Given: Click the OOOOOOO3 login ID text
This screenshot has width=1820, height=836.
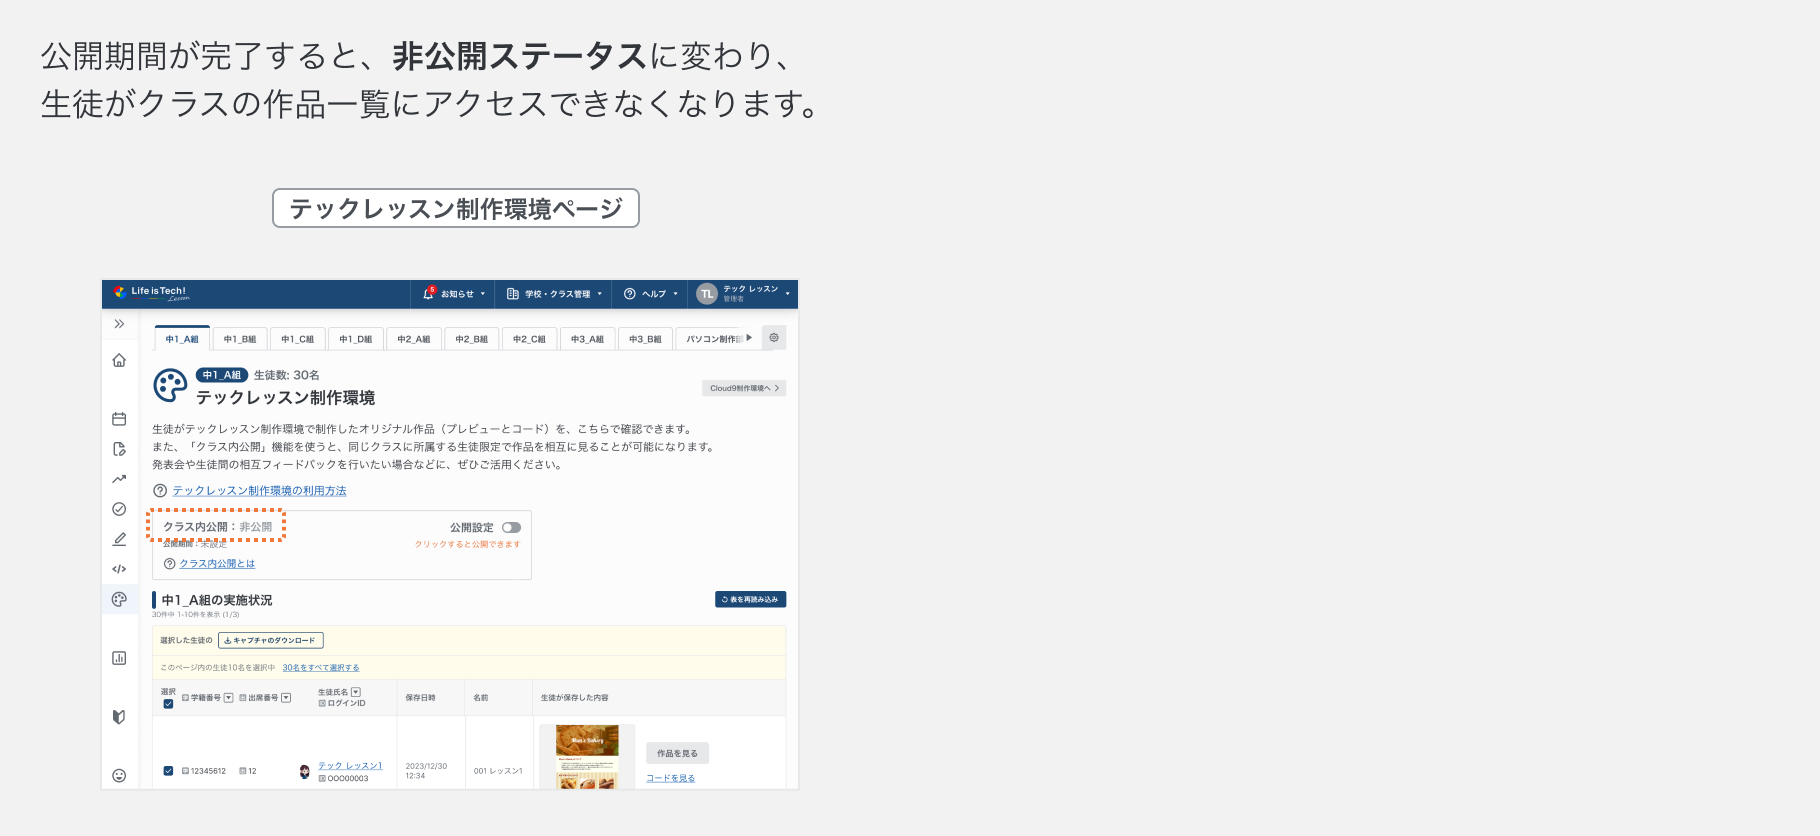Looking at the screenshot, I should point(348,779).
